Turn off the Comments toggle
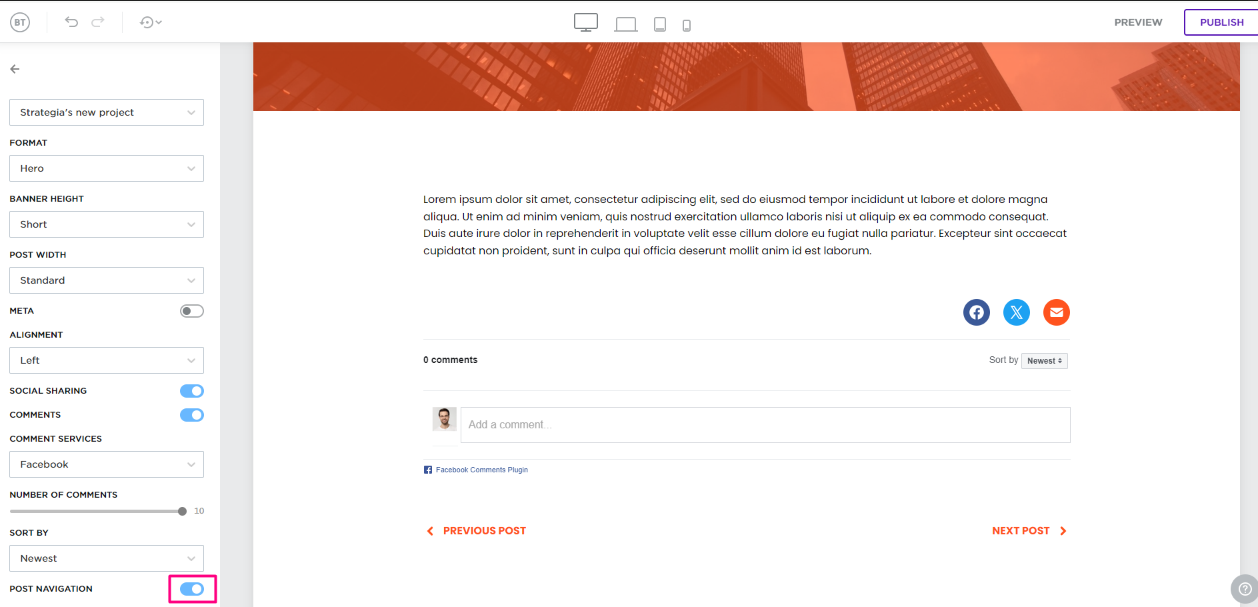This screenshot has width=1258, height=607. 192,415
